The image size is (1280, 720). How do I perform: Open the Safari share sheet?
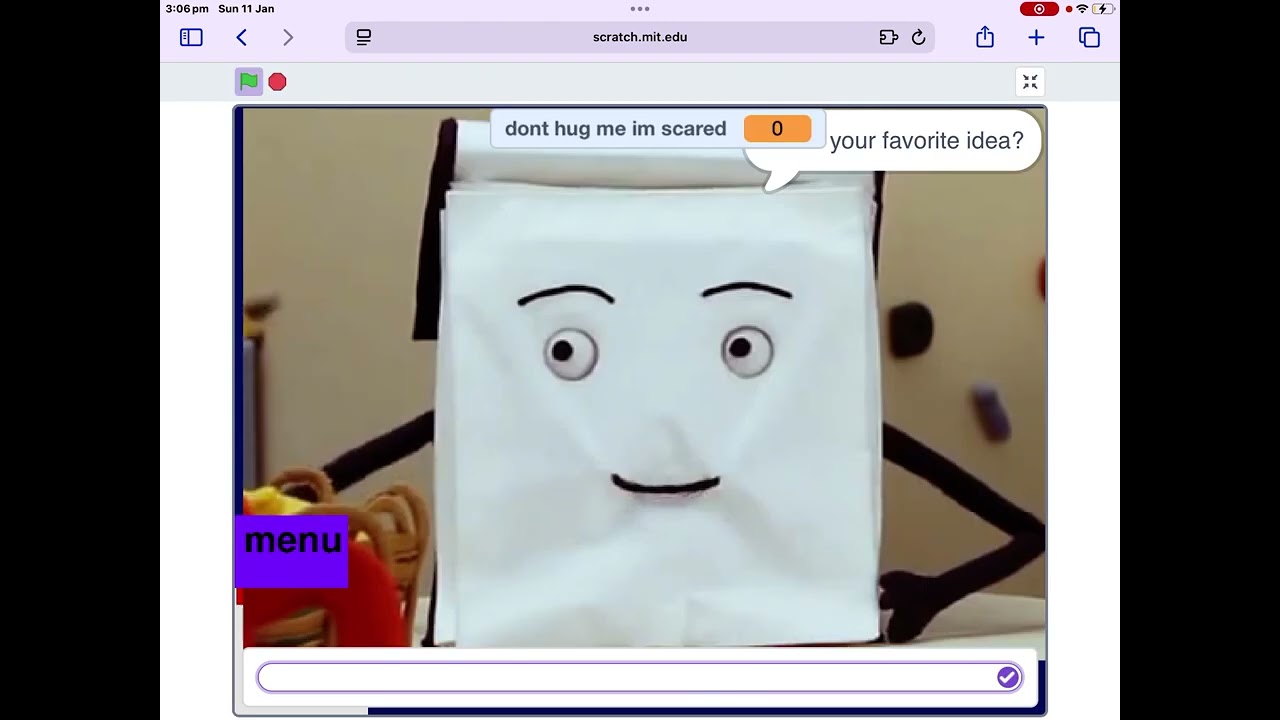985,37
